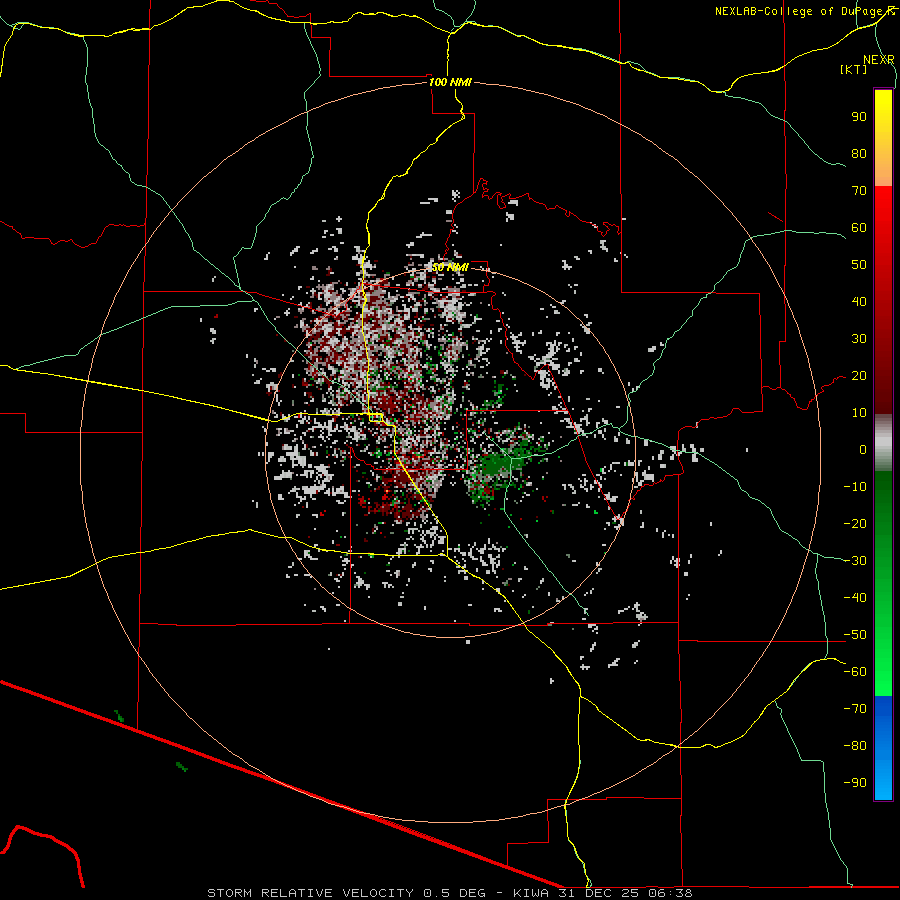Screen dimensions: 900x900
Task: Select the -10 knot scale label
Action: (855, 487)
